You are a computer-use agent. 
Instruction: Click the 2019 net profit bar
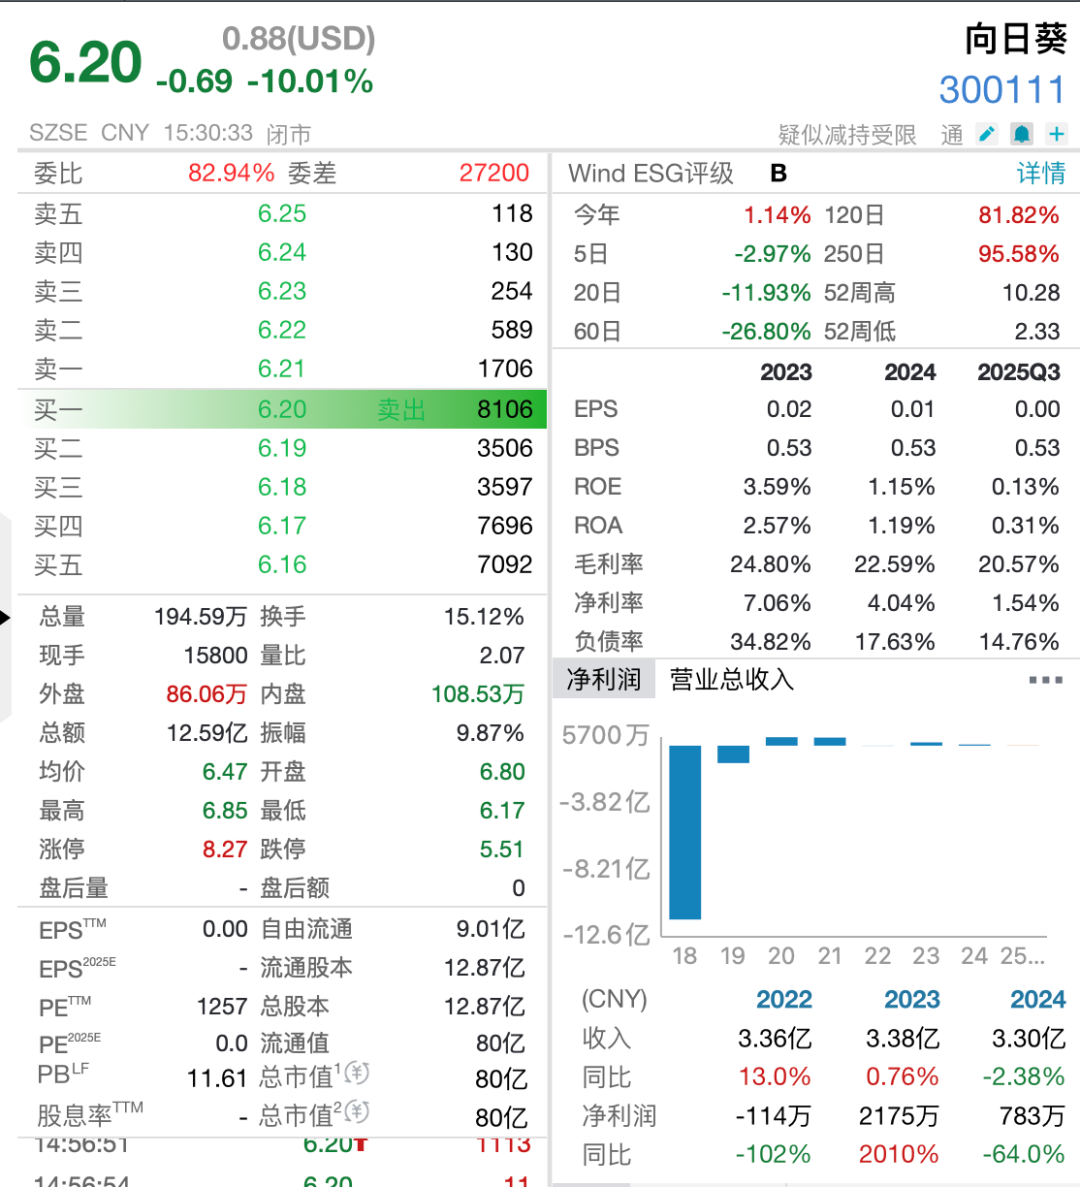point(733,754)
